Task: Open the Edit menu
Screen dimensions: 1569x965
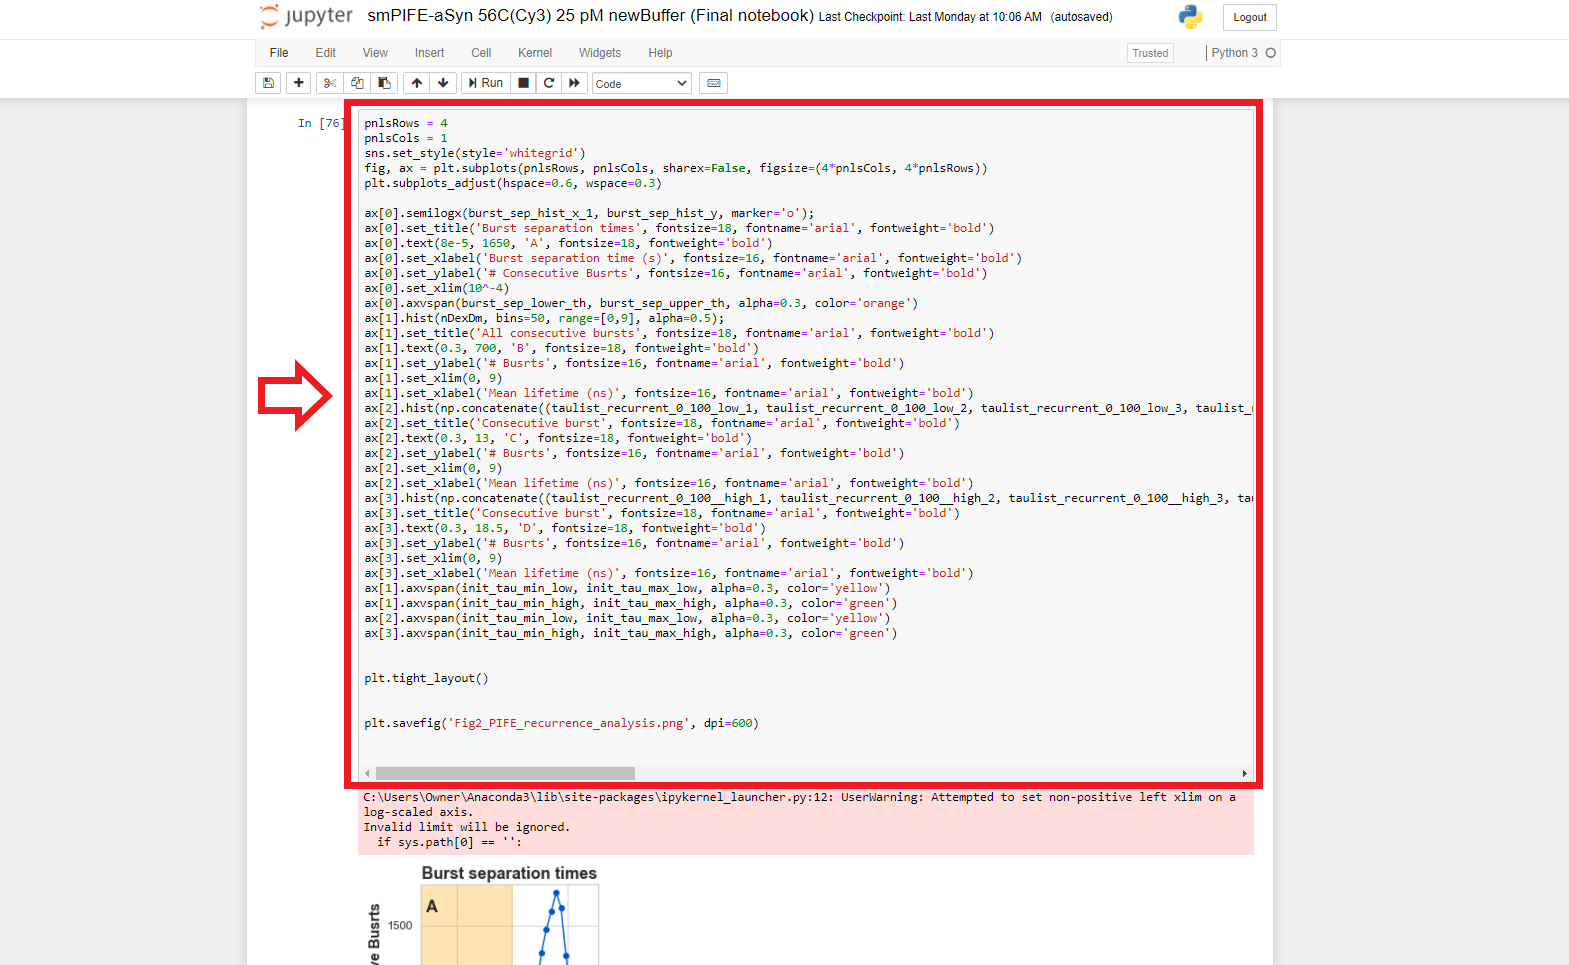Action: pyautogui.click(x=326, y=53)
